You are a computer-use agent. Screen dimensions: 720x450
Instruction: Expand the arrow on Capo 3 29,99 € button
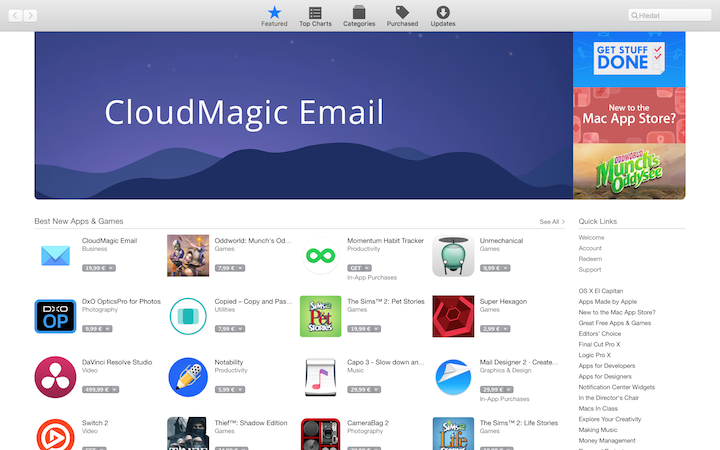376,389
